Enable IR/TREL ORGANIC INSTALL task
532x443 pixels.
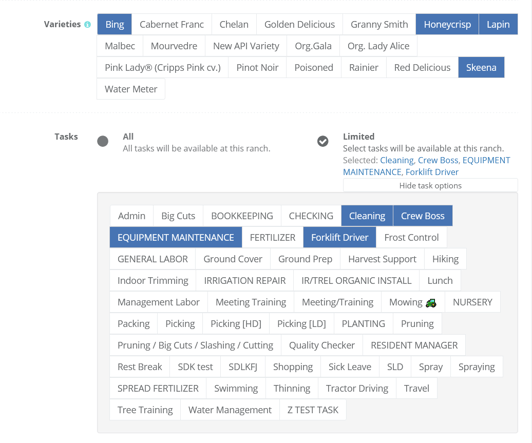pos(356,281)
